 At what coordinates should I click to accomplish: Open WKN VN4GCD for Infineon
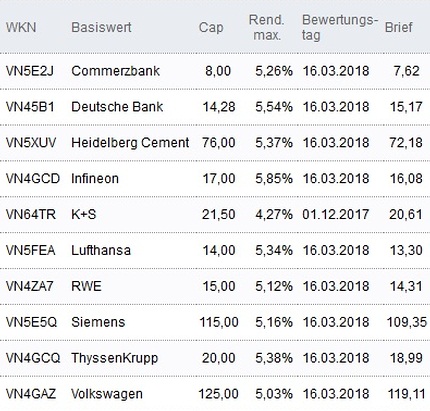pos(33,179)
